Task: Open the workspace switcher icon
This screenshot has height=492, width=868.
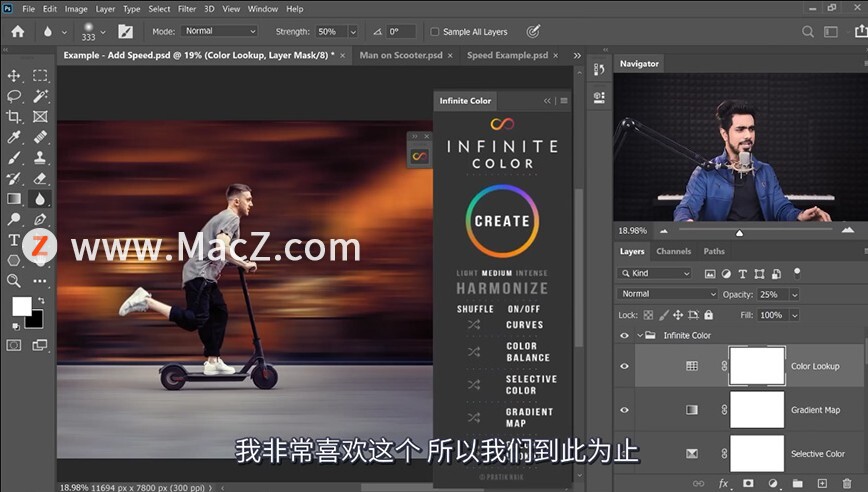Action: pos(831,32)
